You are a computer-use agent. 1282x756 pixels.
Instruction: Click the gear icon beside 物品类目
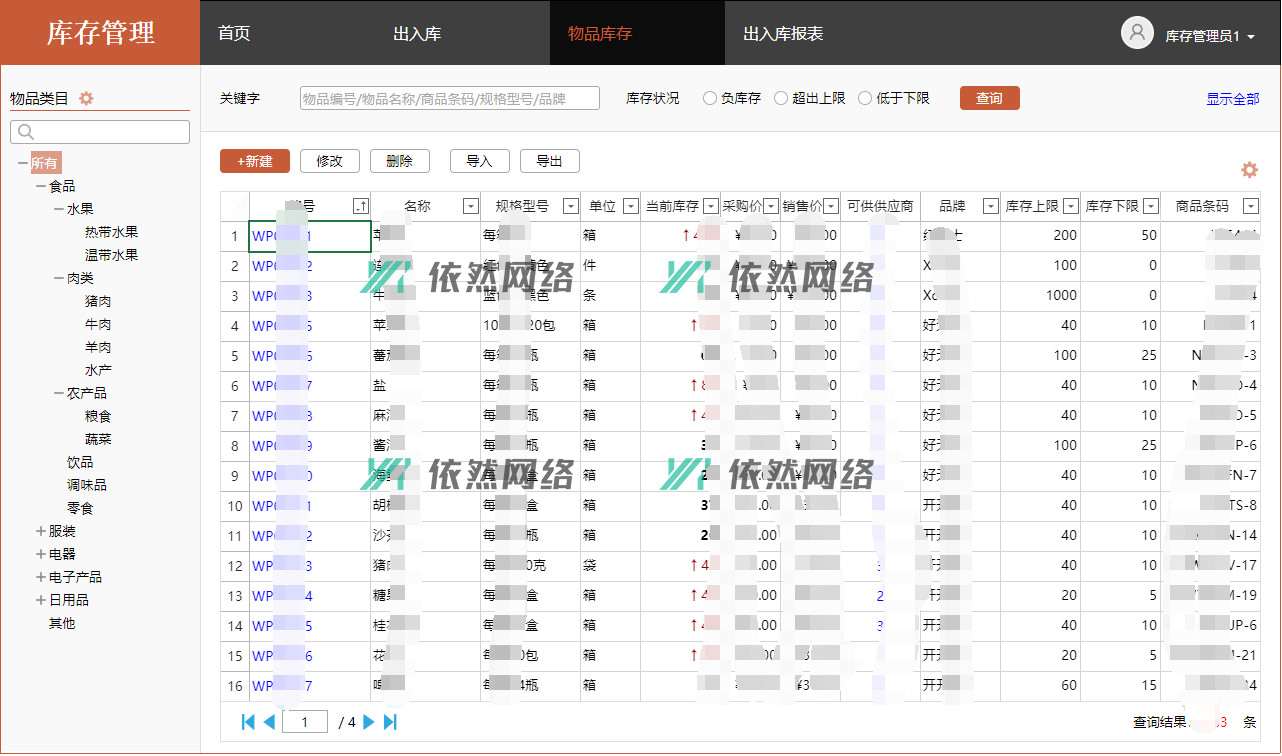tap(86, 98)
